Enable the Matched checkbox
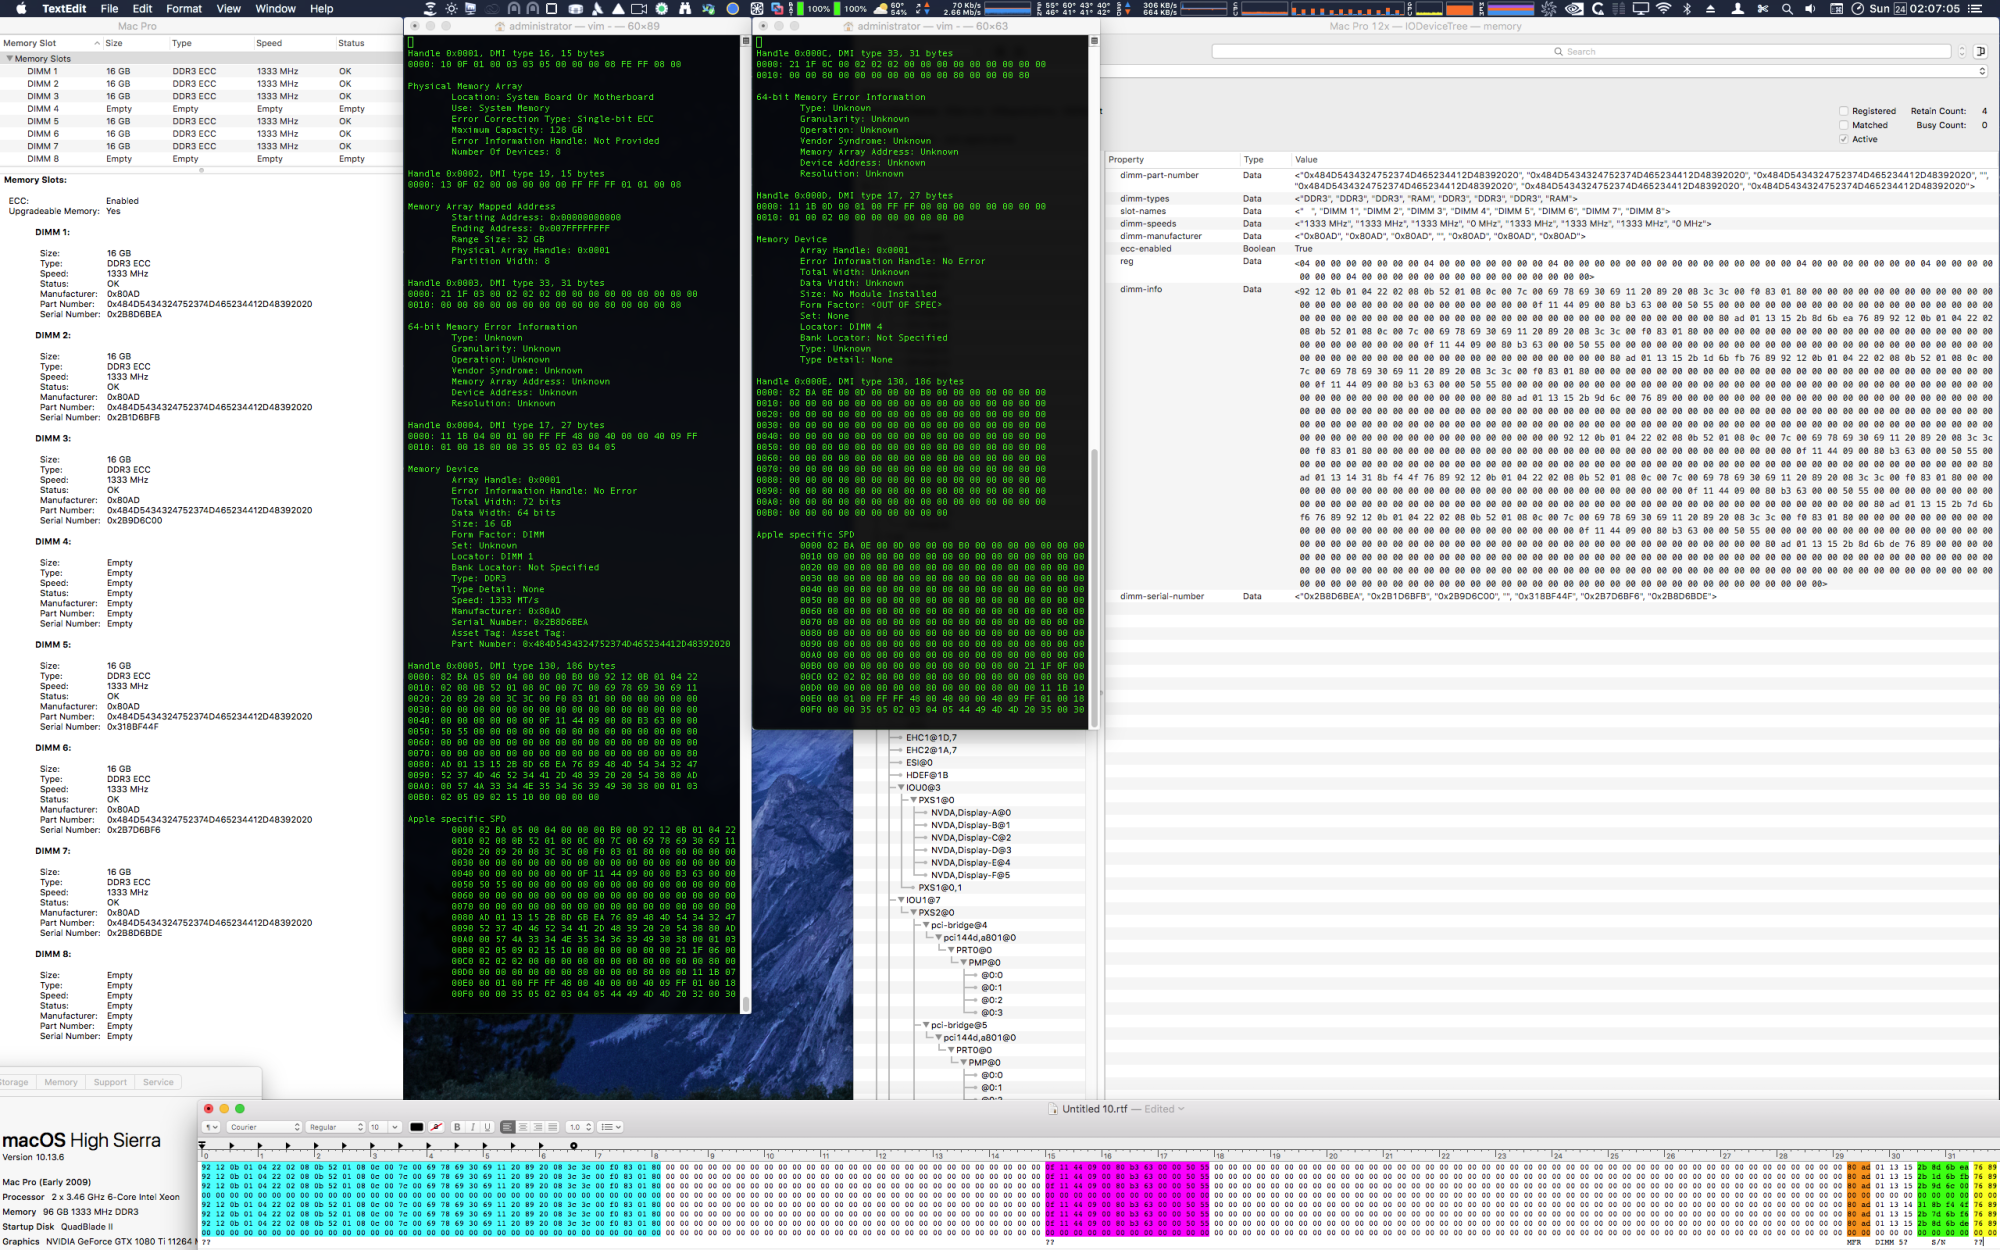Image resolution: width=2000 pixels, height=1250 pixels. [1844, 125]
